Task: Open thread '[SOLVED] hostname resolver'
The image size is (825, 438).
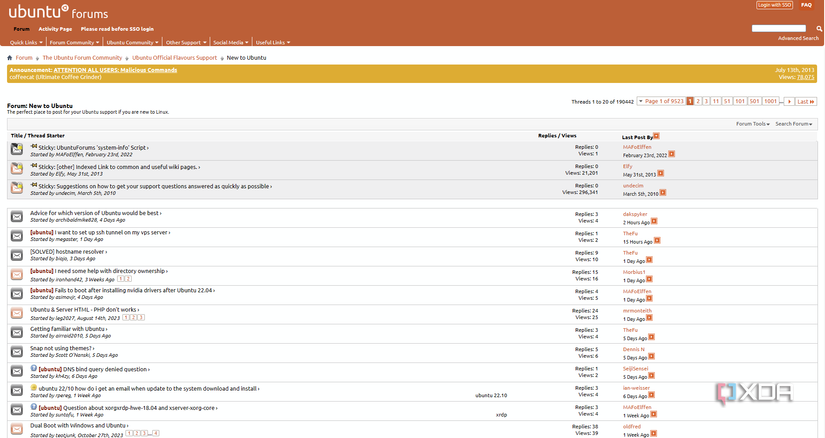Action: [x=67, y=252]
